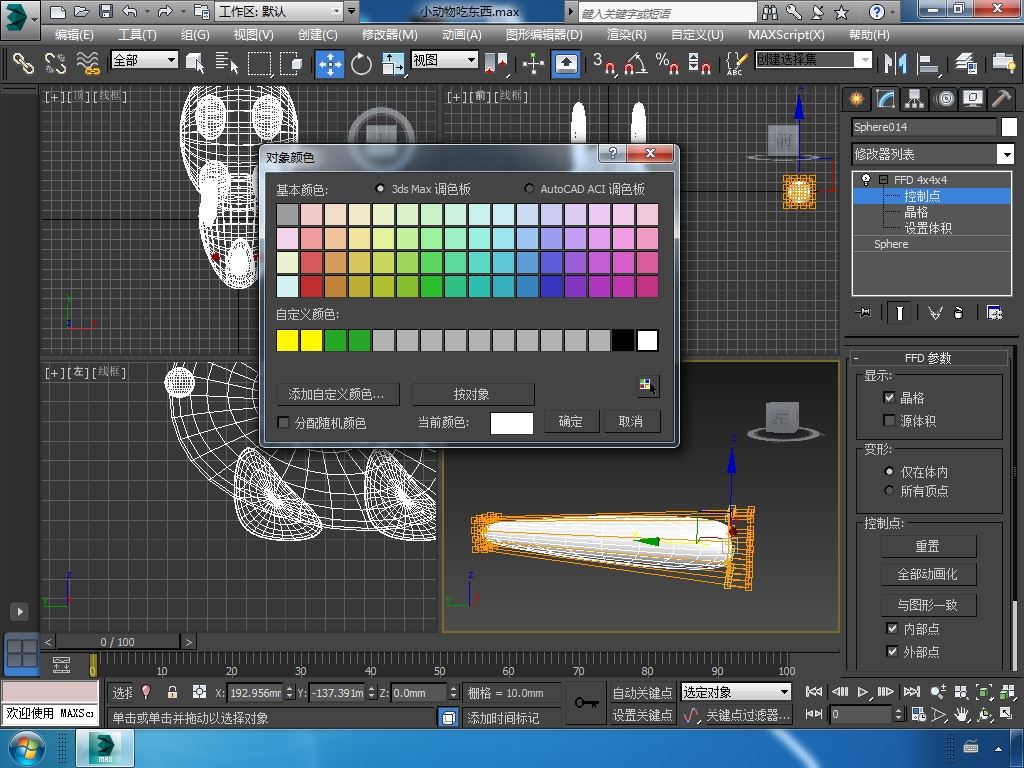This screenshot has width=1024, height=768.
Task: Open Select by Name list icon
Action: pyautogui.click(x=227, y=63)
